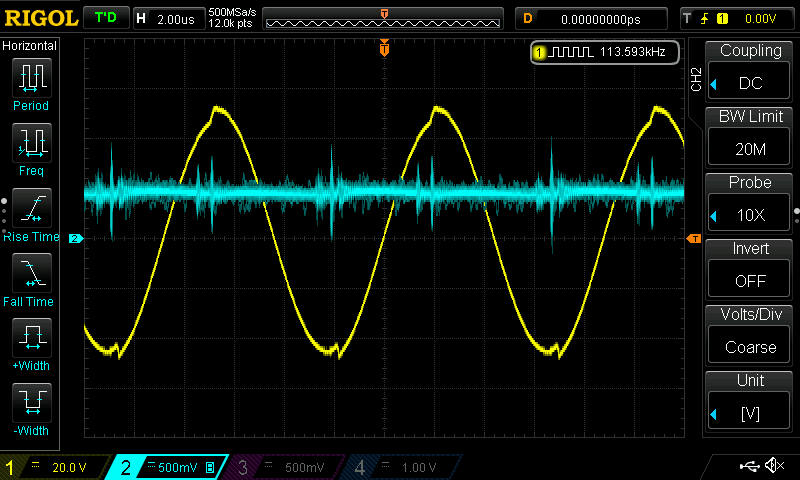Click the rising edge trigger icon
This screenshot has width=800, height=480.
coord(705,19)
